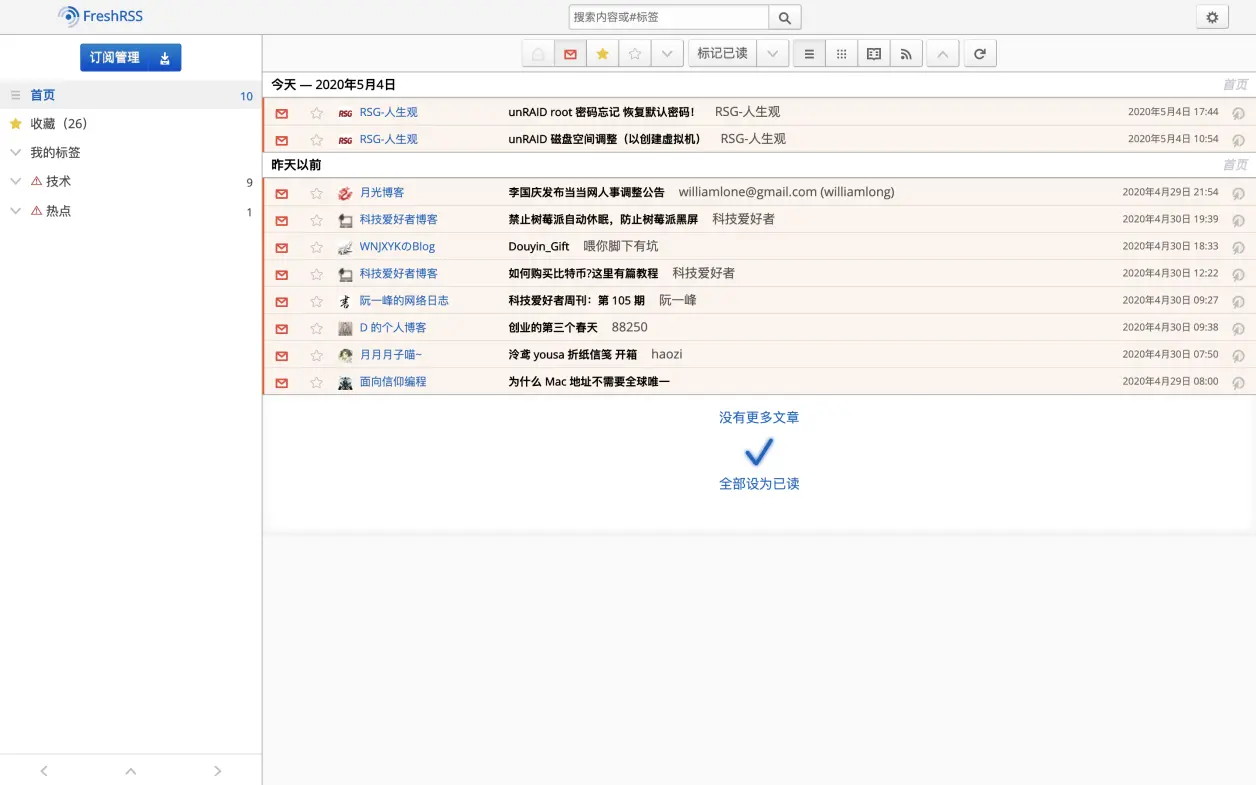Image resolution: width=1256 pixels, height=785 pixels.
Task: Click the 全部设为已读 link
Action: 759,483
